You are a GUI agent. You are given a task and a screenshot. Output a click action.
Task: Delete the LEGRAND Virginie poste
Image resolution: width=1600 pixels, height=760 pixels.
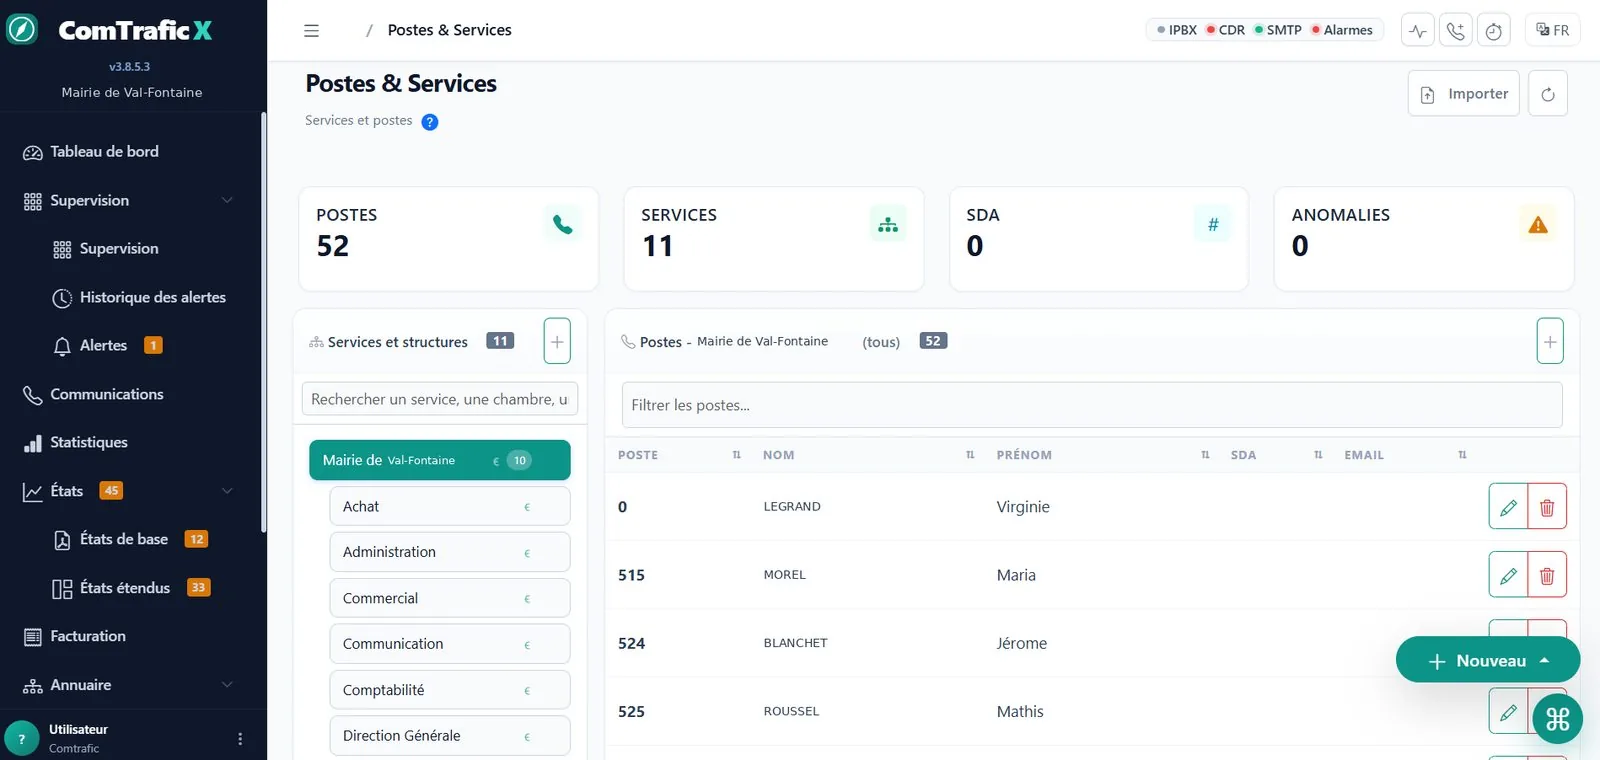click(x=1547, y=507)
